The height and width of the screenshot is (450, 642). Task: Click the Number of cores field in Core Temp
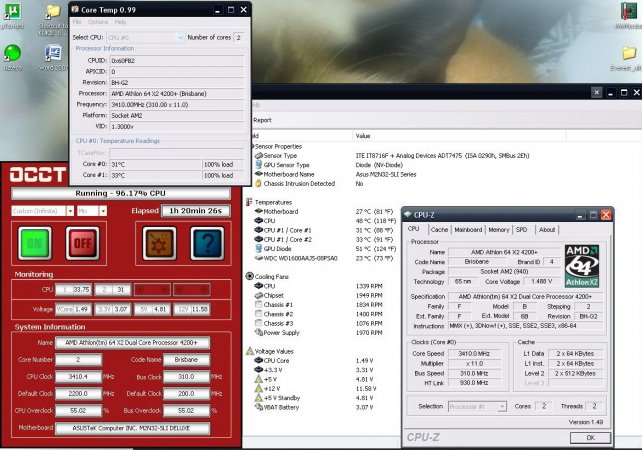(x=238, y=38)
